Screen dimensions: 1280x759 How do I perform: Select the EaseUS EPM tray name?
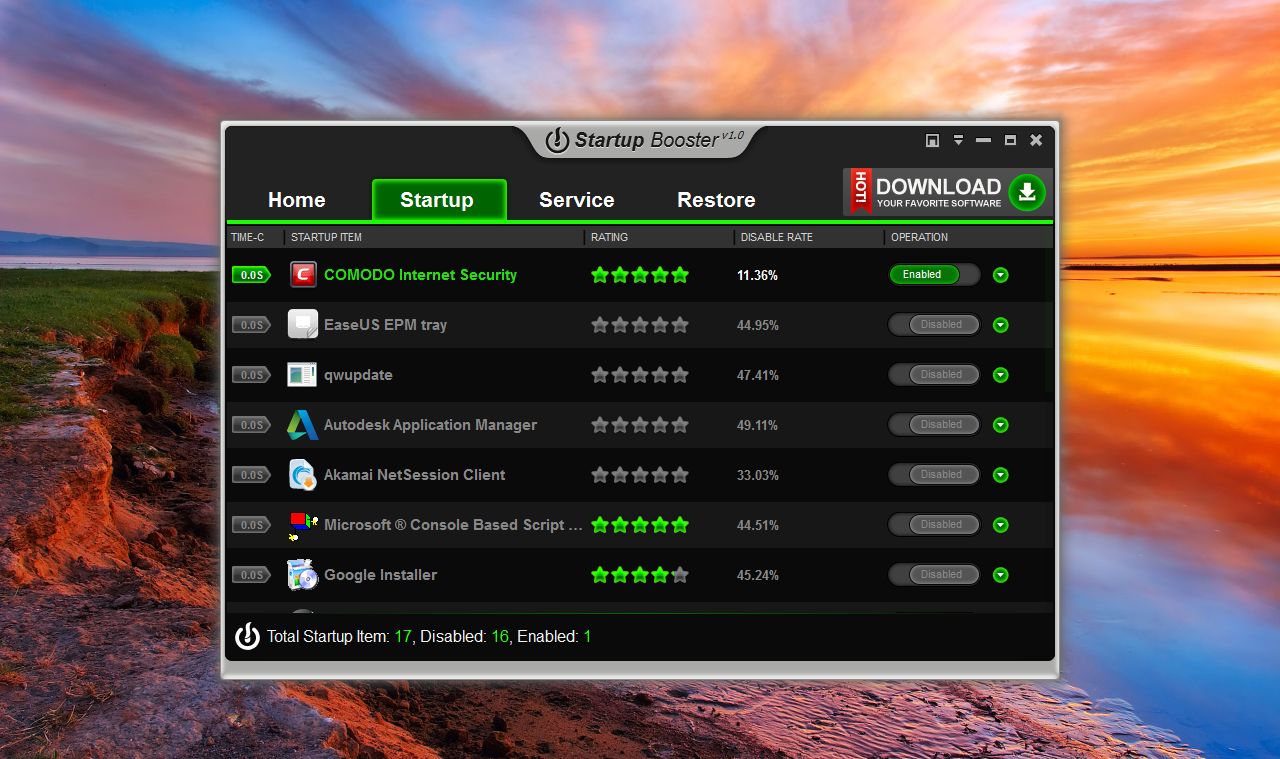point(385,325)
